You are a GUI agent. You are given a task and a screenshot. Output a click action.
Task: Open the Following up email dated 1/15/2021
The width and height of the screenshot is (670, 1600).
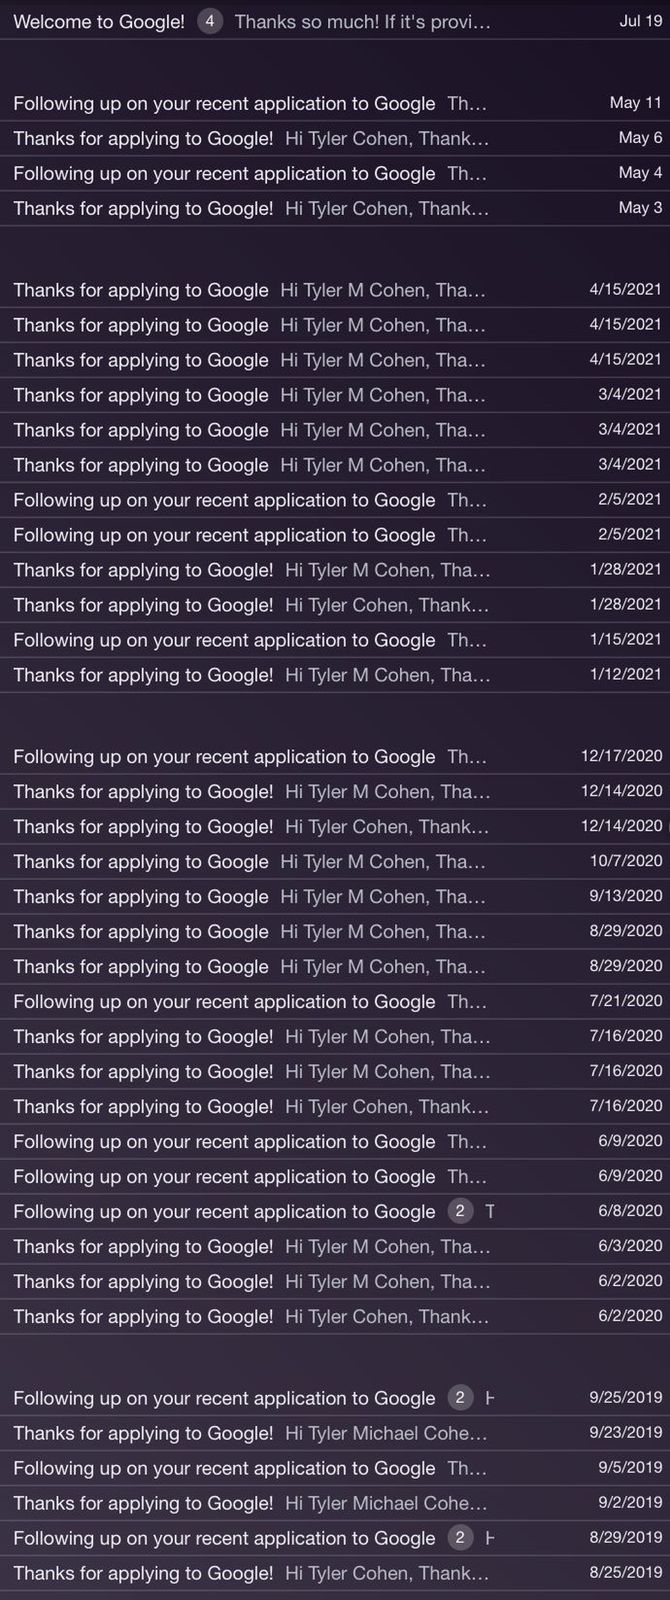[x=335, y=640]
